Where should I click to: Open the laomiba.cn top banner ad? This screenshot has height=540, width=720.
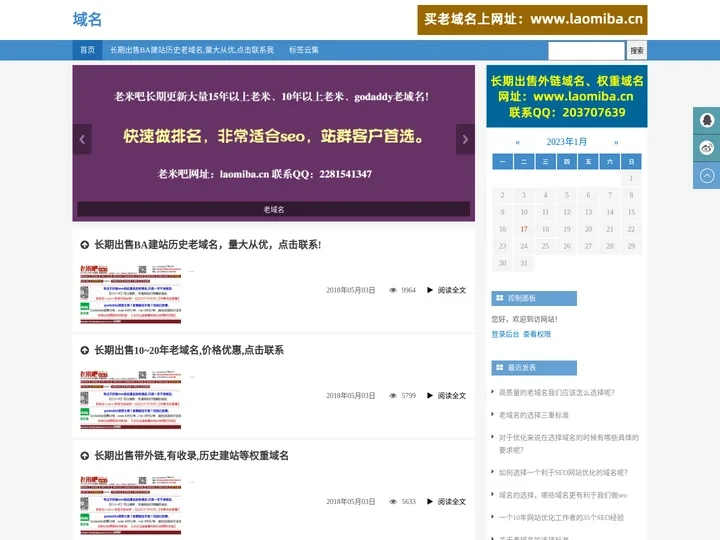[532, 20]
